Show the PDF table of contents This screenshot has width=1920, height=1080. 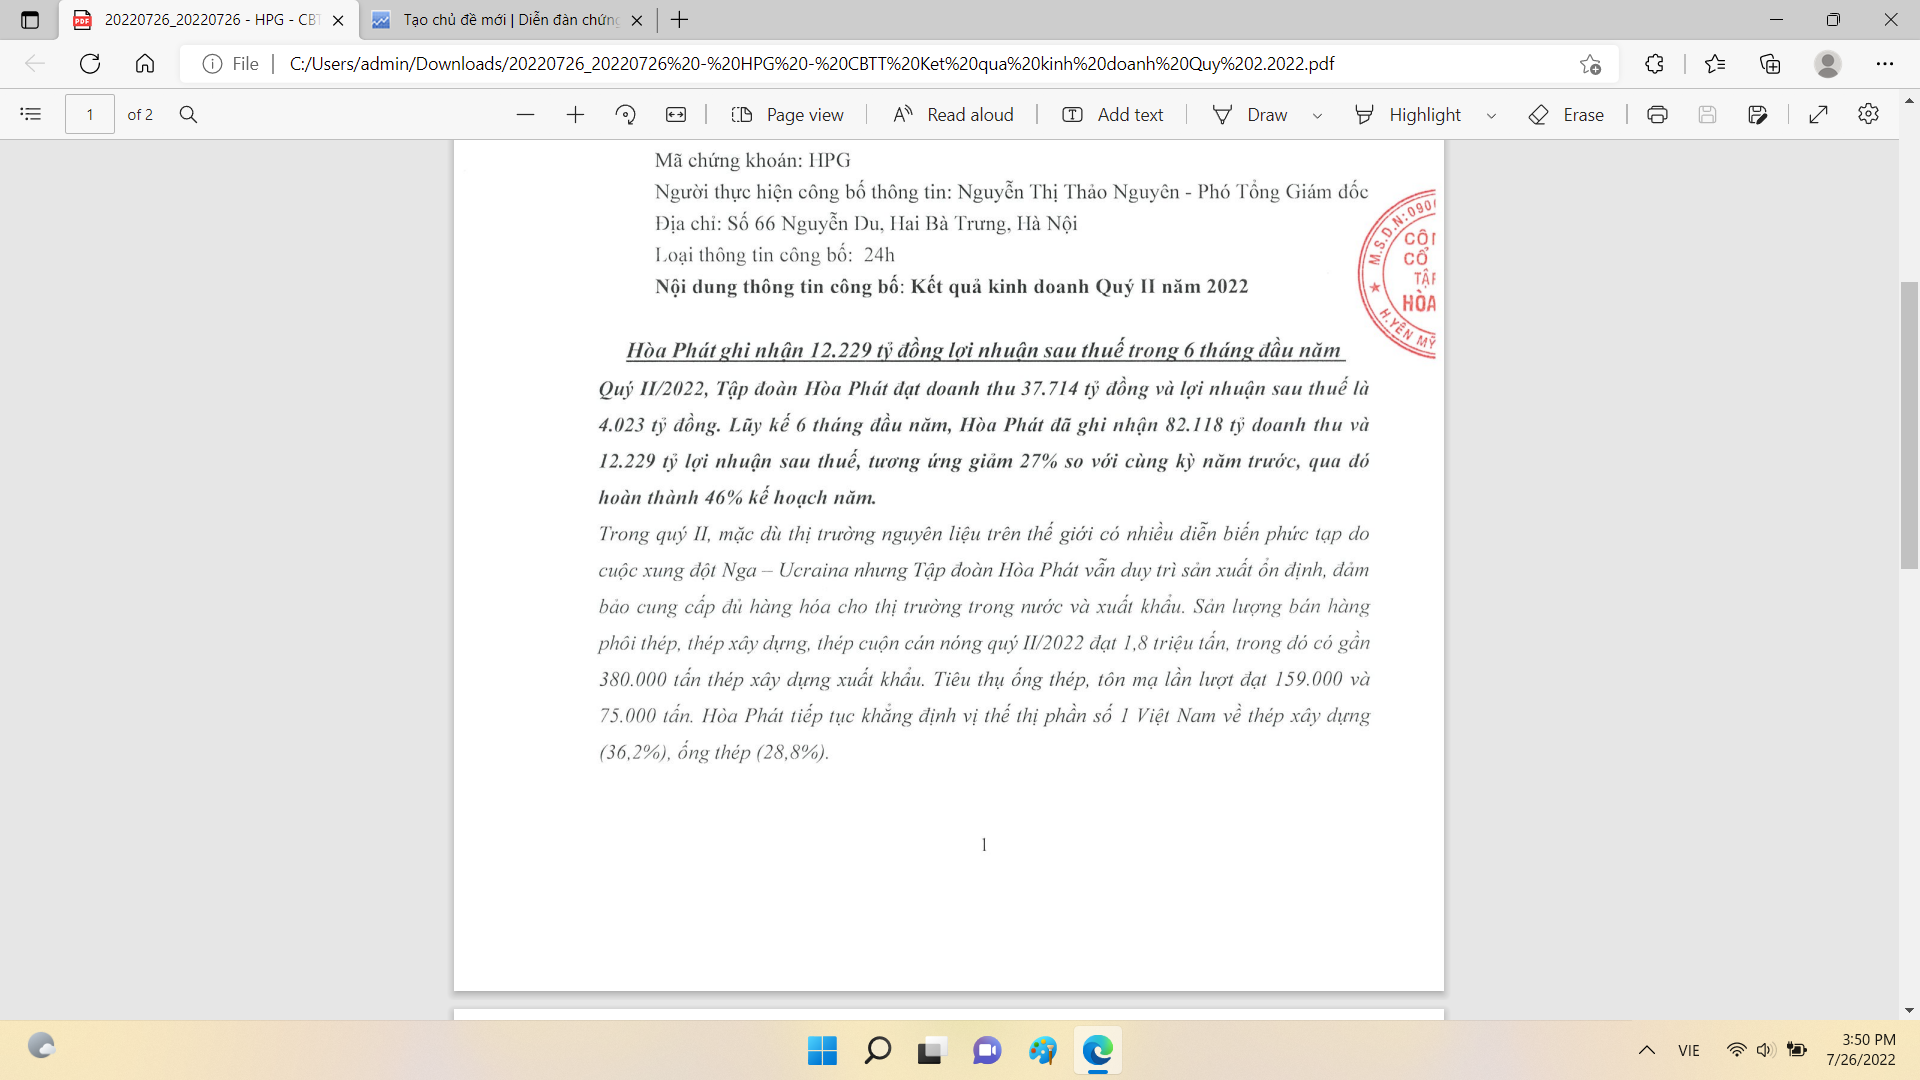tap(31, 115)
